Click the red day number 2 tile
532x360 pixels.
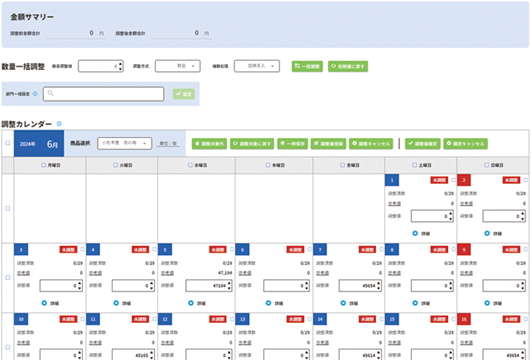[x=464, y=180]
